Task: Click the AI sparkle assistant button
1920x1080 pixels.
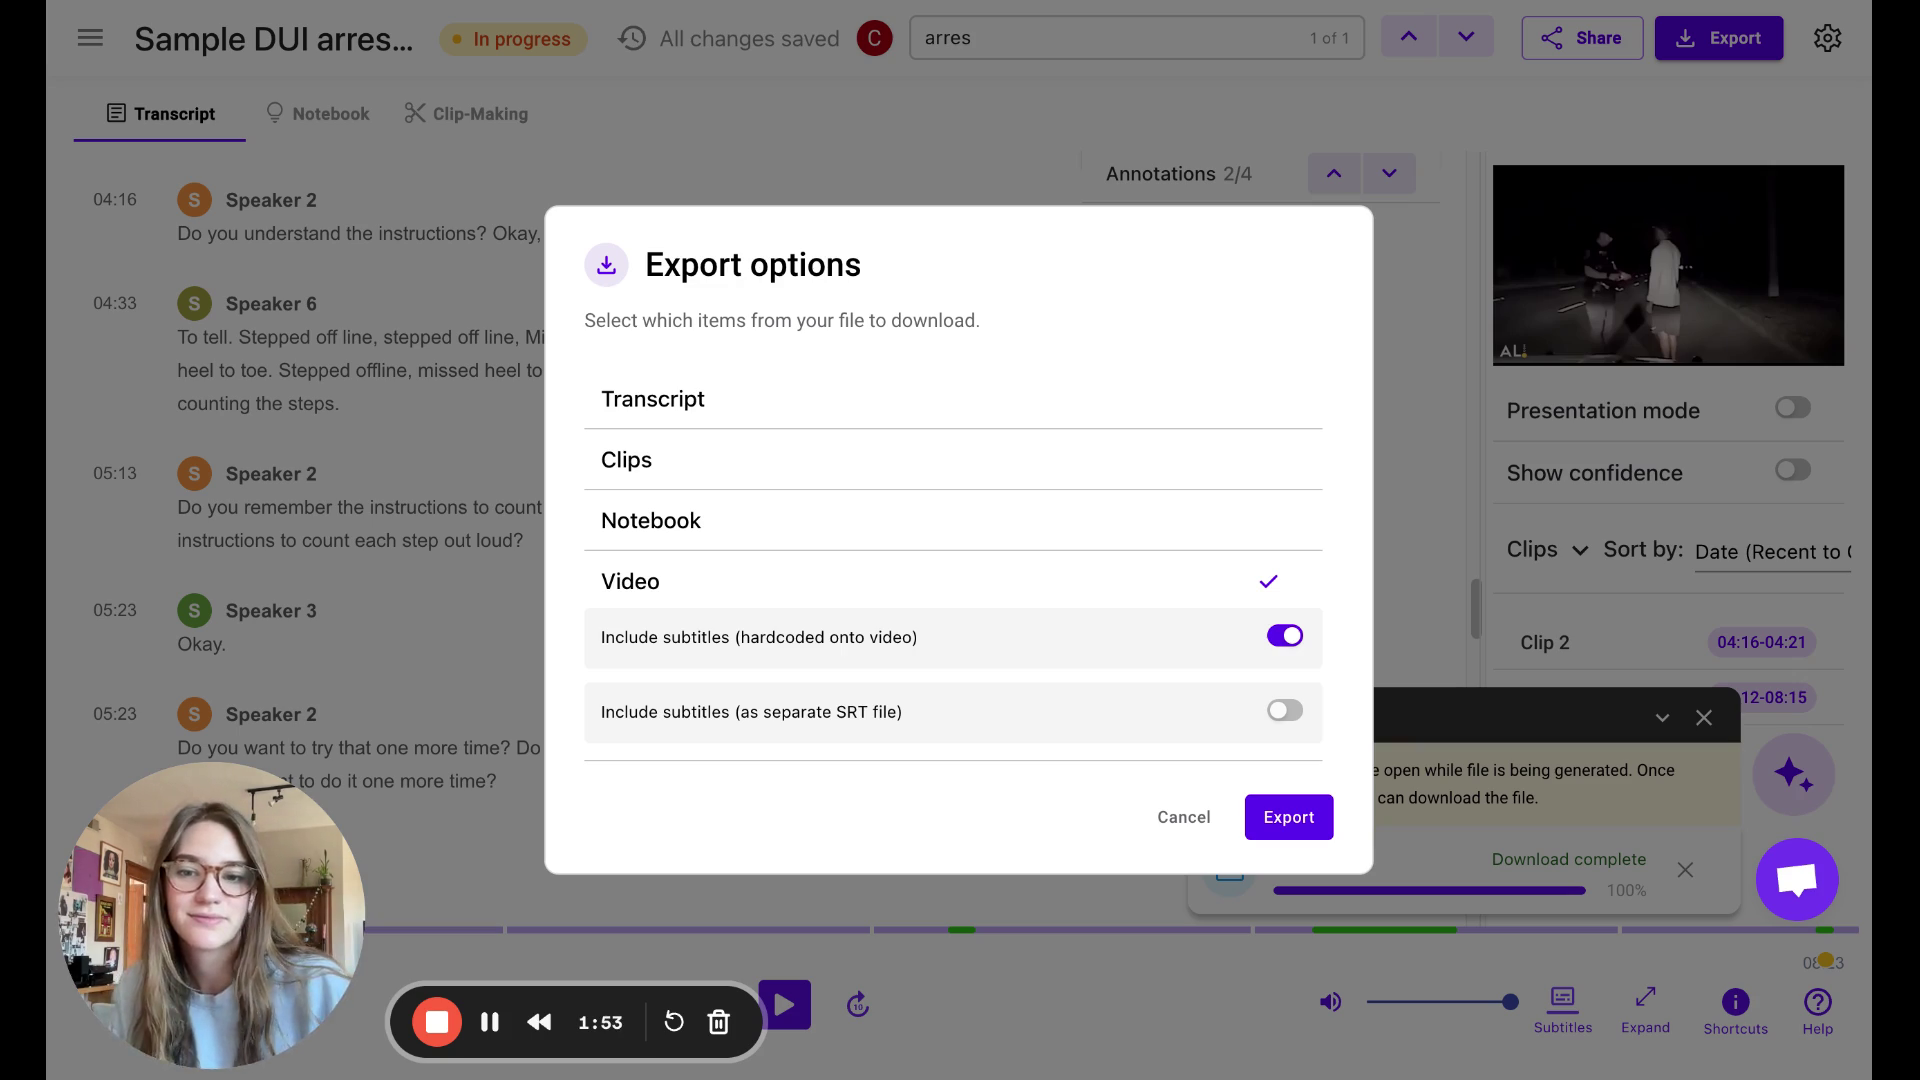Action: click(1793, 774)
